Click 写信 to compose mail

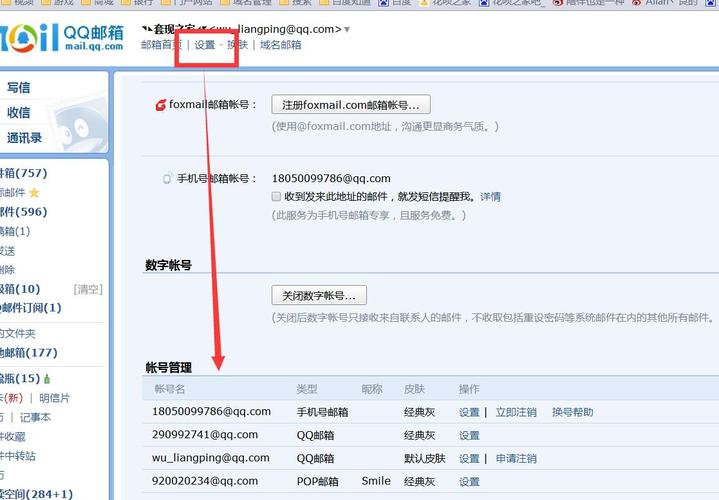click(19, 88)
